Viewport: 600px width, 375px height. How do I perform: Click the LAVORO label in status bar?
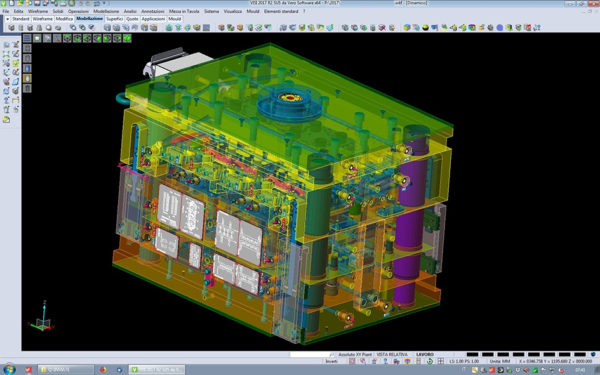[425, 354]
